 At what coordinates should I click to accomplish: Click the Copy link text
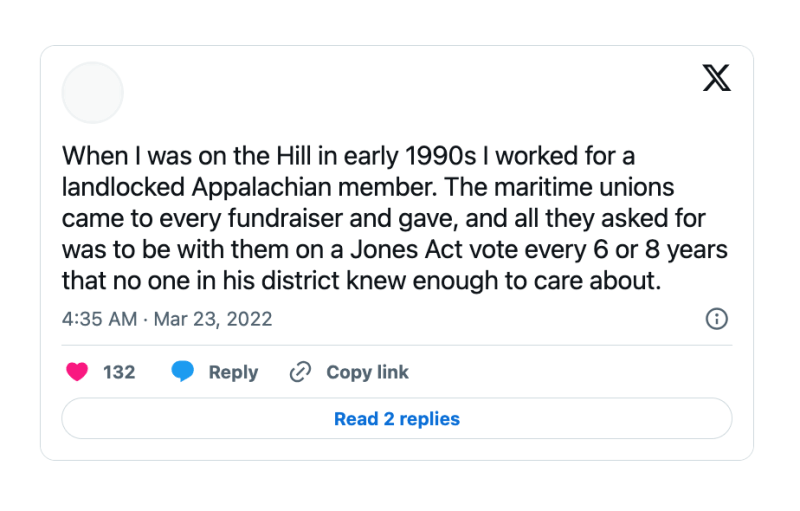tap(367, 372)
